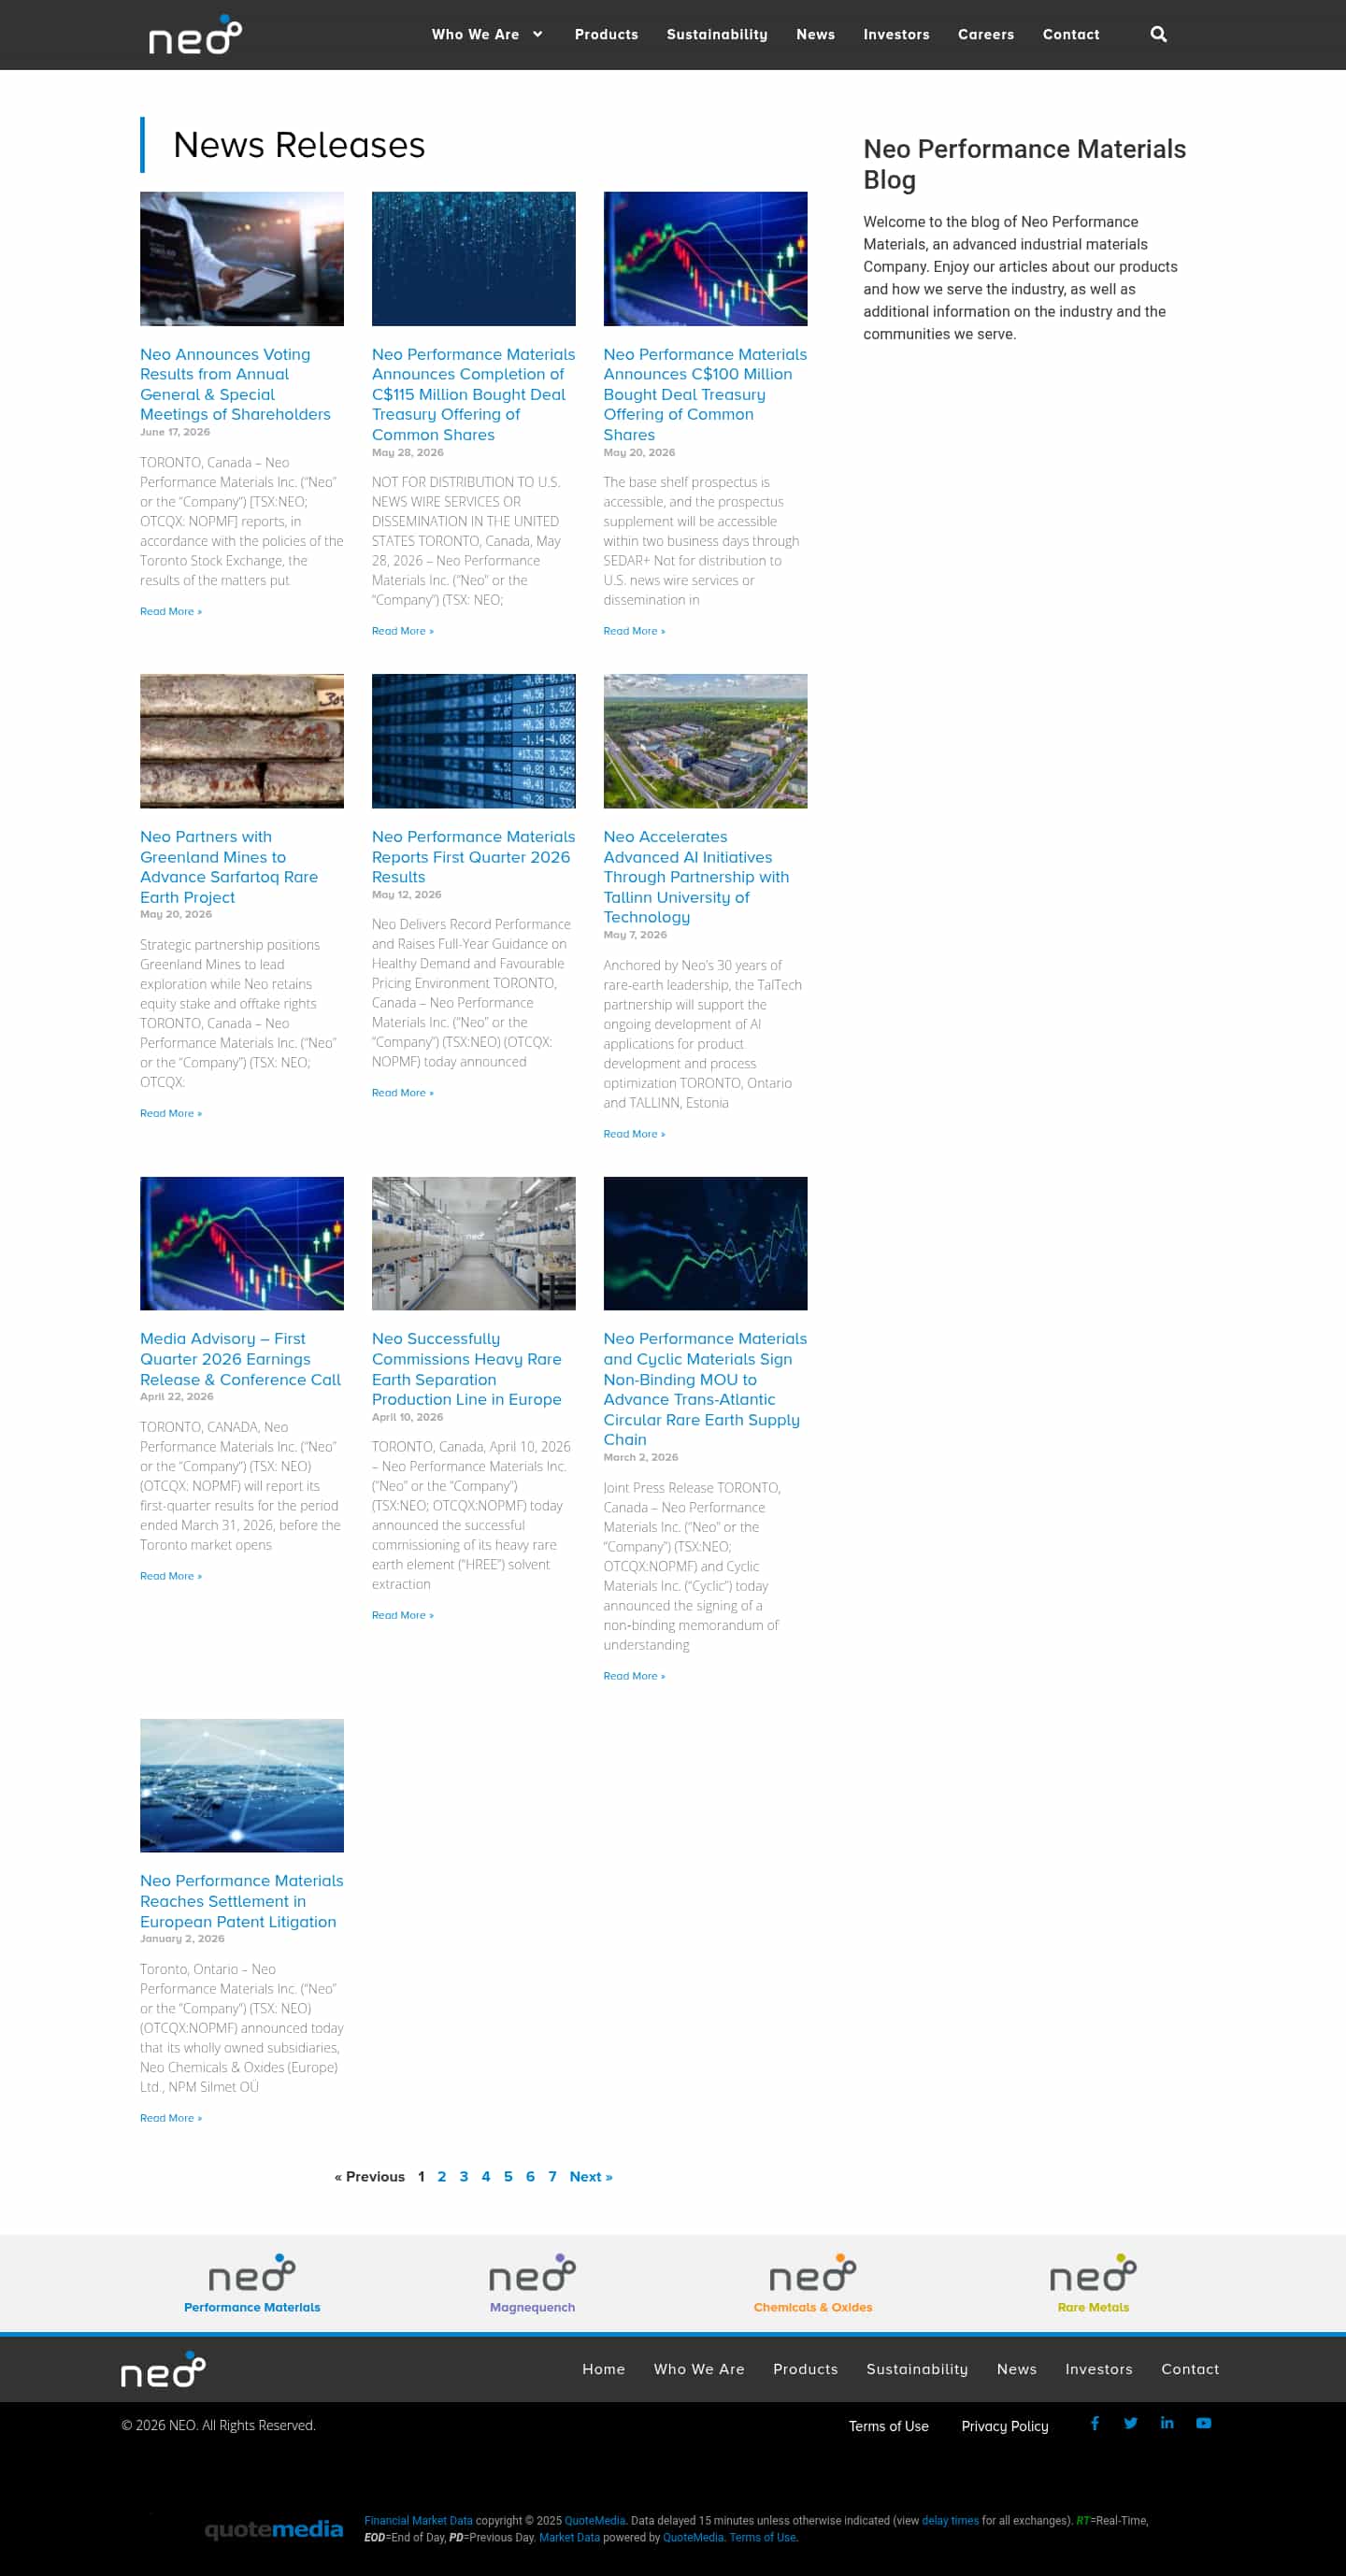1346x2576 pixels.
Task: Go to page 6 of news releases
Action: [x=530, y=2177]
